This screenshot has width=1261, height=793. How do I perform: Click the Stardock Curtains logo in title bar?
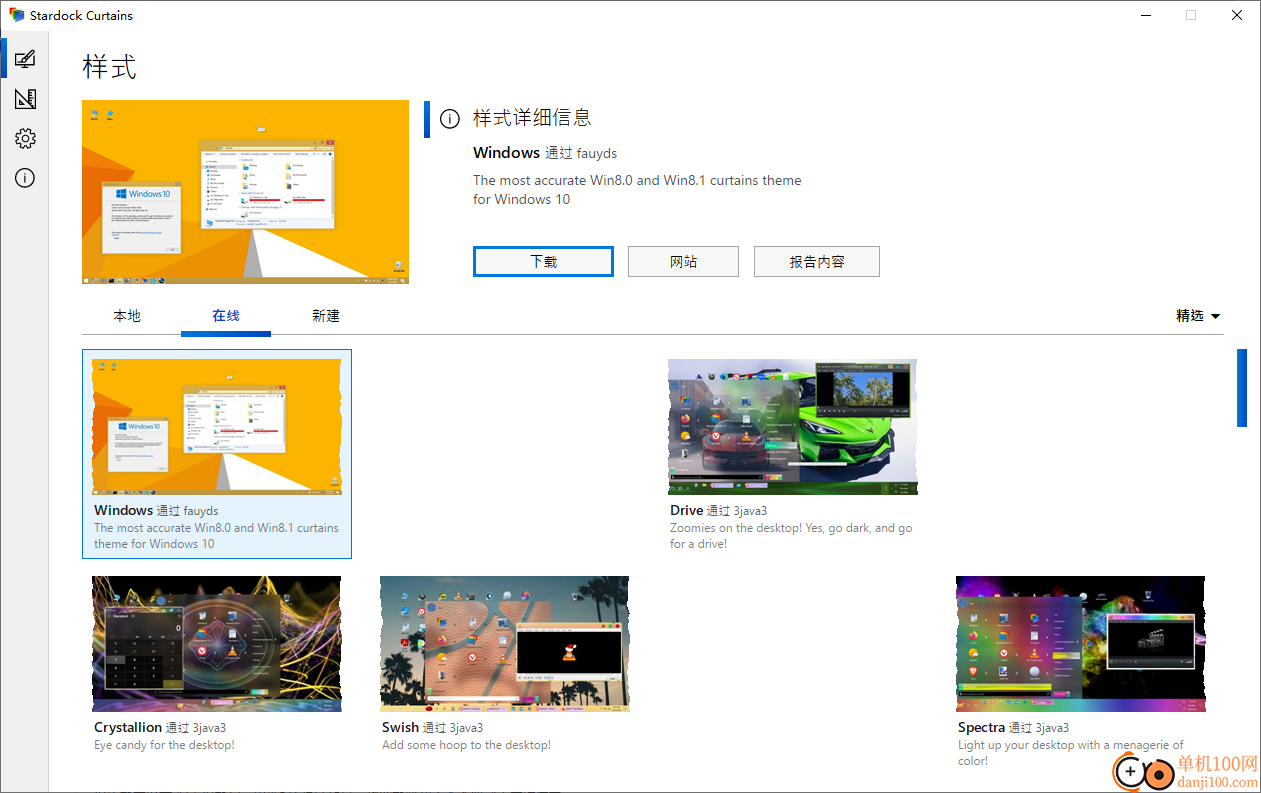click(x=17, y=15)
